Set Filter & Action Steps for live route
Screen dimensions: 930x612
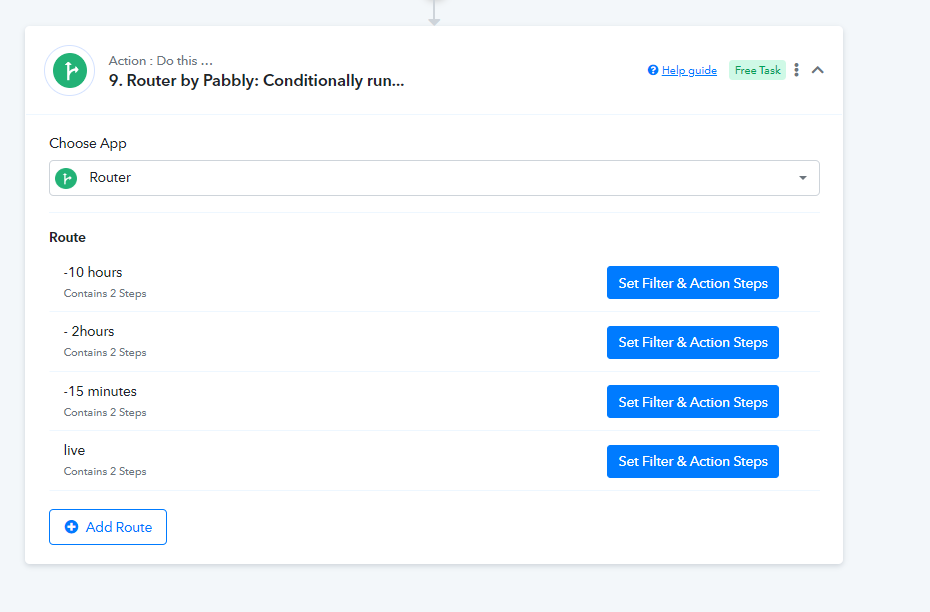[693, 461]
